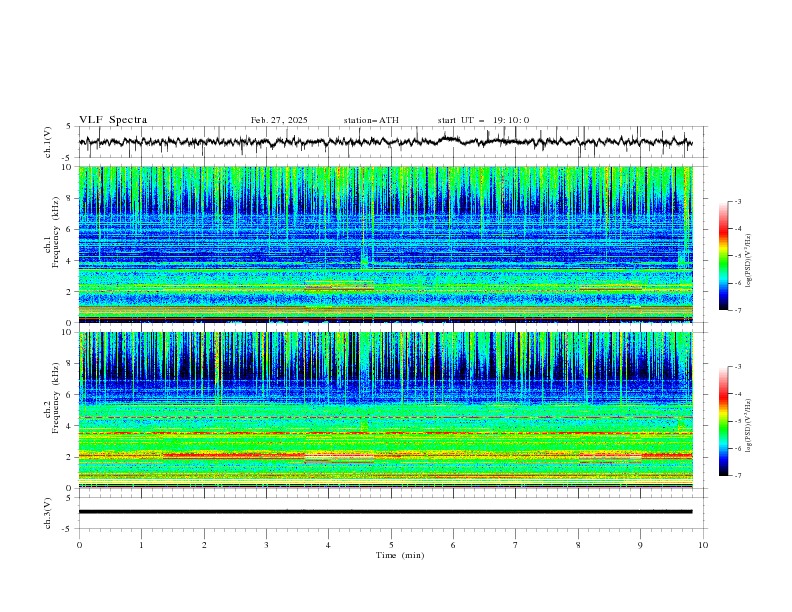This screenshot has height=612, width=792.
Task: Click the ch.1 spectrogram color scale bar
Action: click(x=724, y=256)
